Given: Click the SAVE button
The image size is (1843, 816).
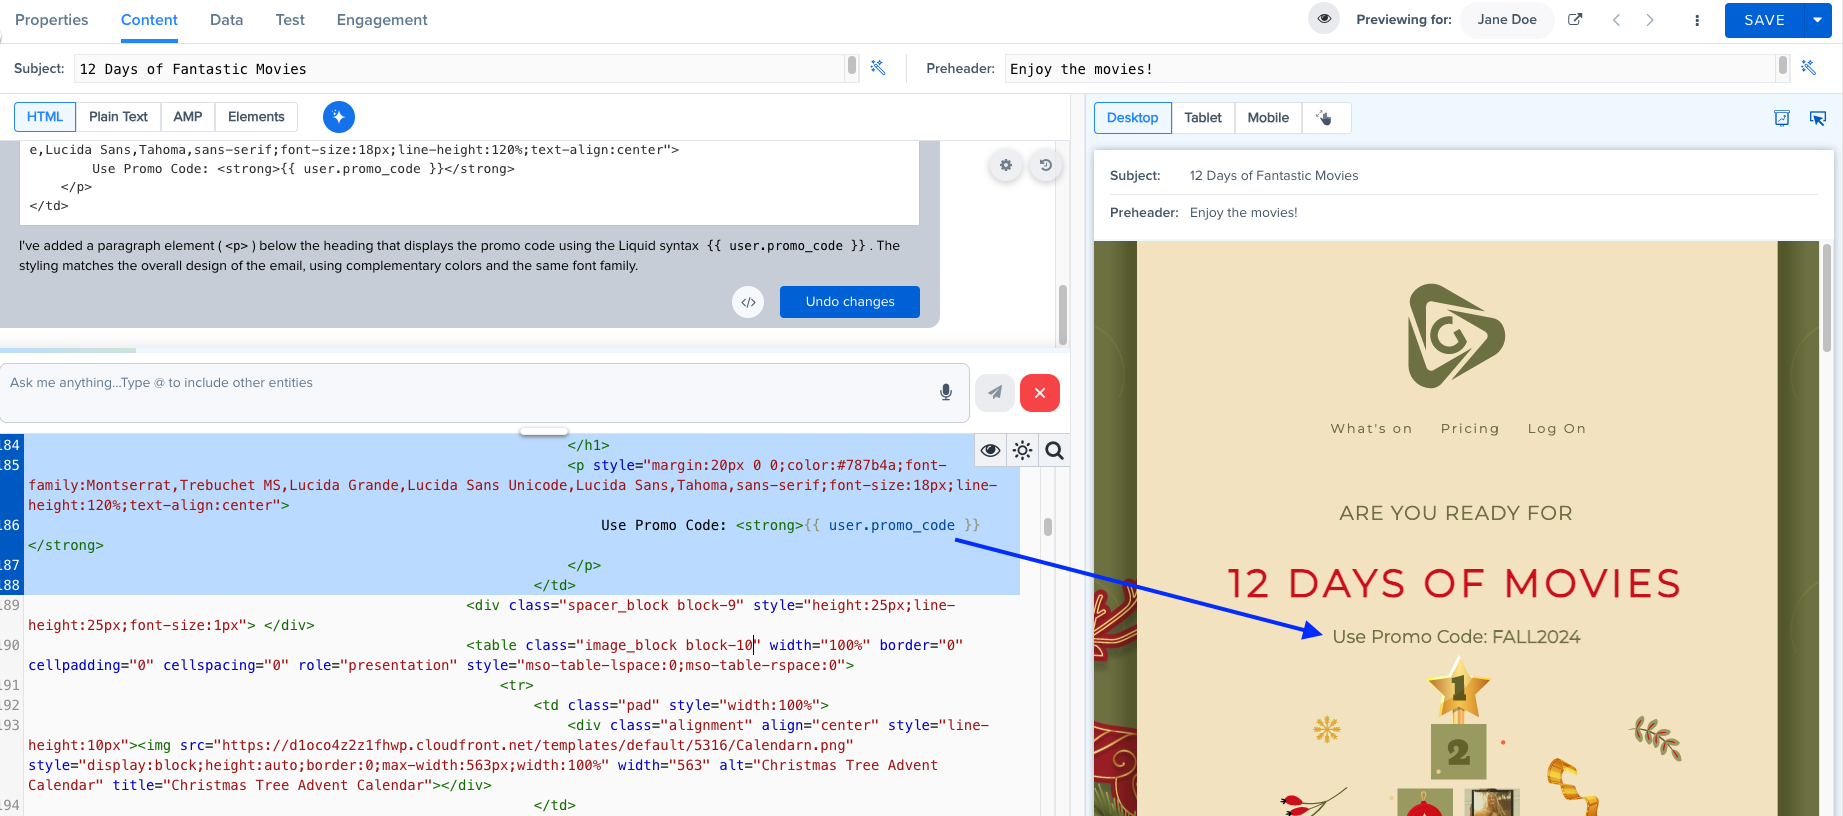Looking at the screenshot, I should click(1764, 20).
